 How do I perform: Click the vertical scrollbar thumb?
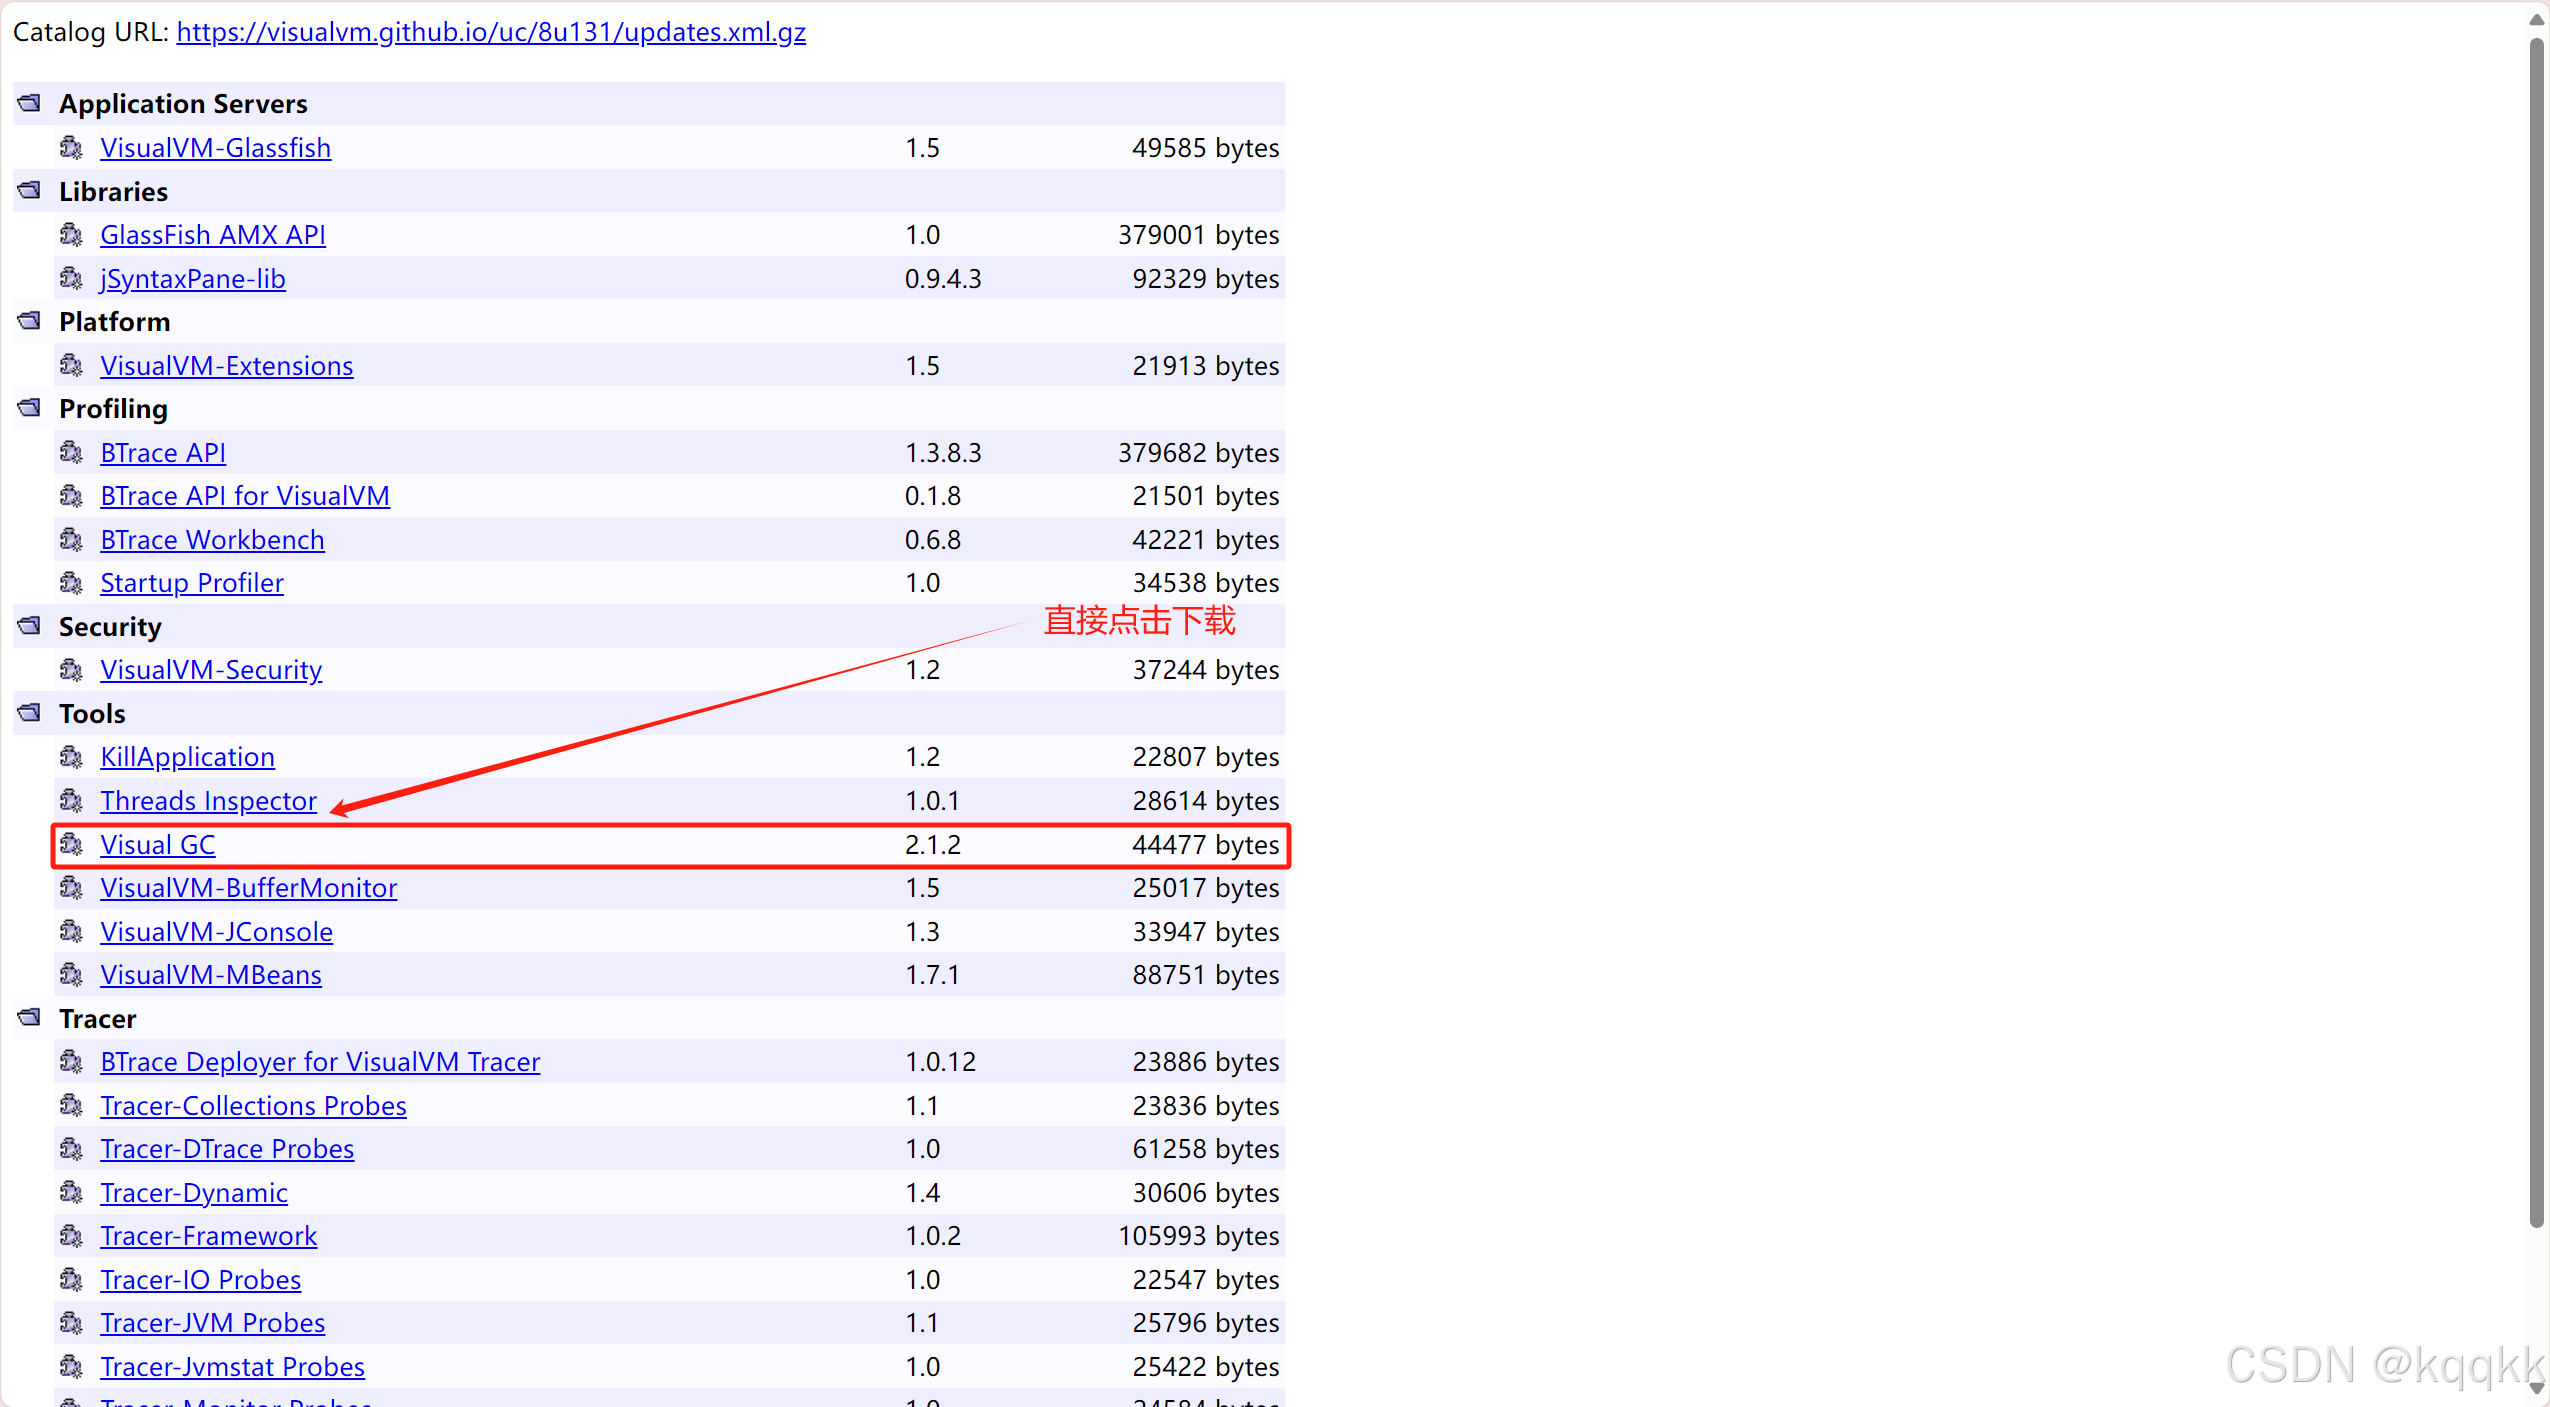[x=2536, y=630]
